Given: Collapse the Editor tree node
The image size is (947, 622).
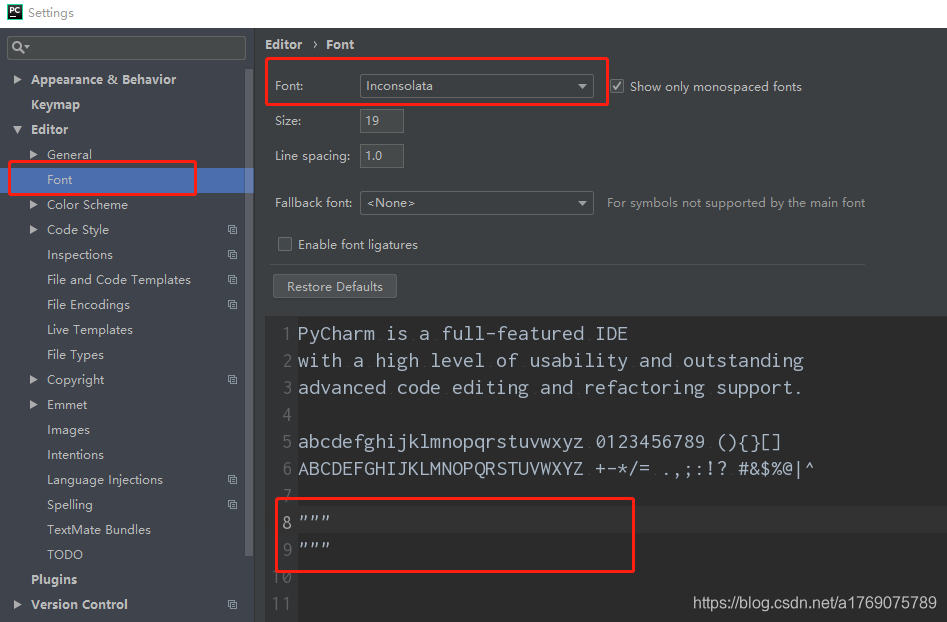Looking at the screenshot, I should (x=17, y=129).
